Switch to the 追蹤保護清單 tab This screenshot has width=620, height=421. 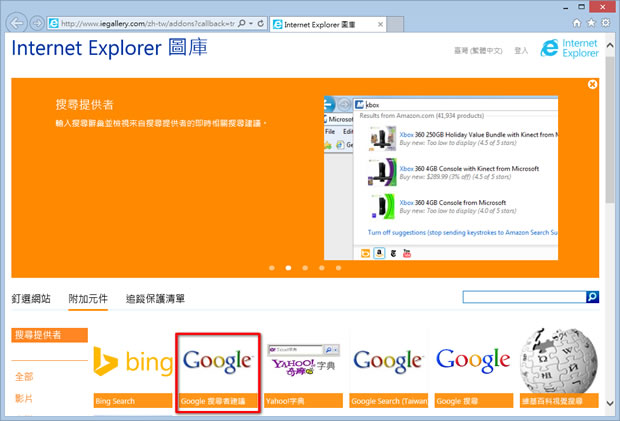coord(155,299)
